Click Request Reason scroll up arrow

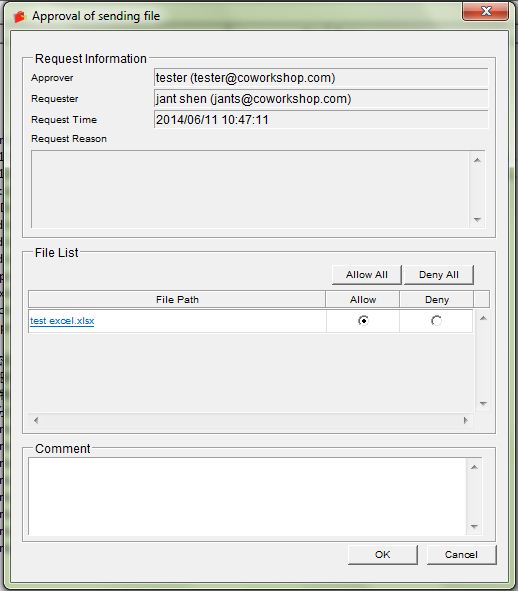[x=477, y=160]
